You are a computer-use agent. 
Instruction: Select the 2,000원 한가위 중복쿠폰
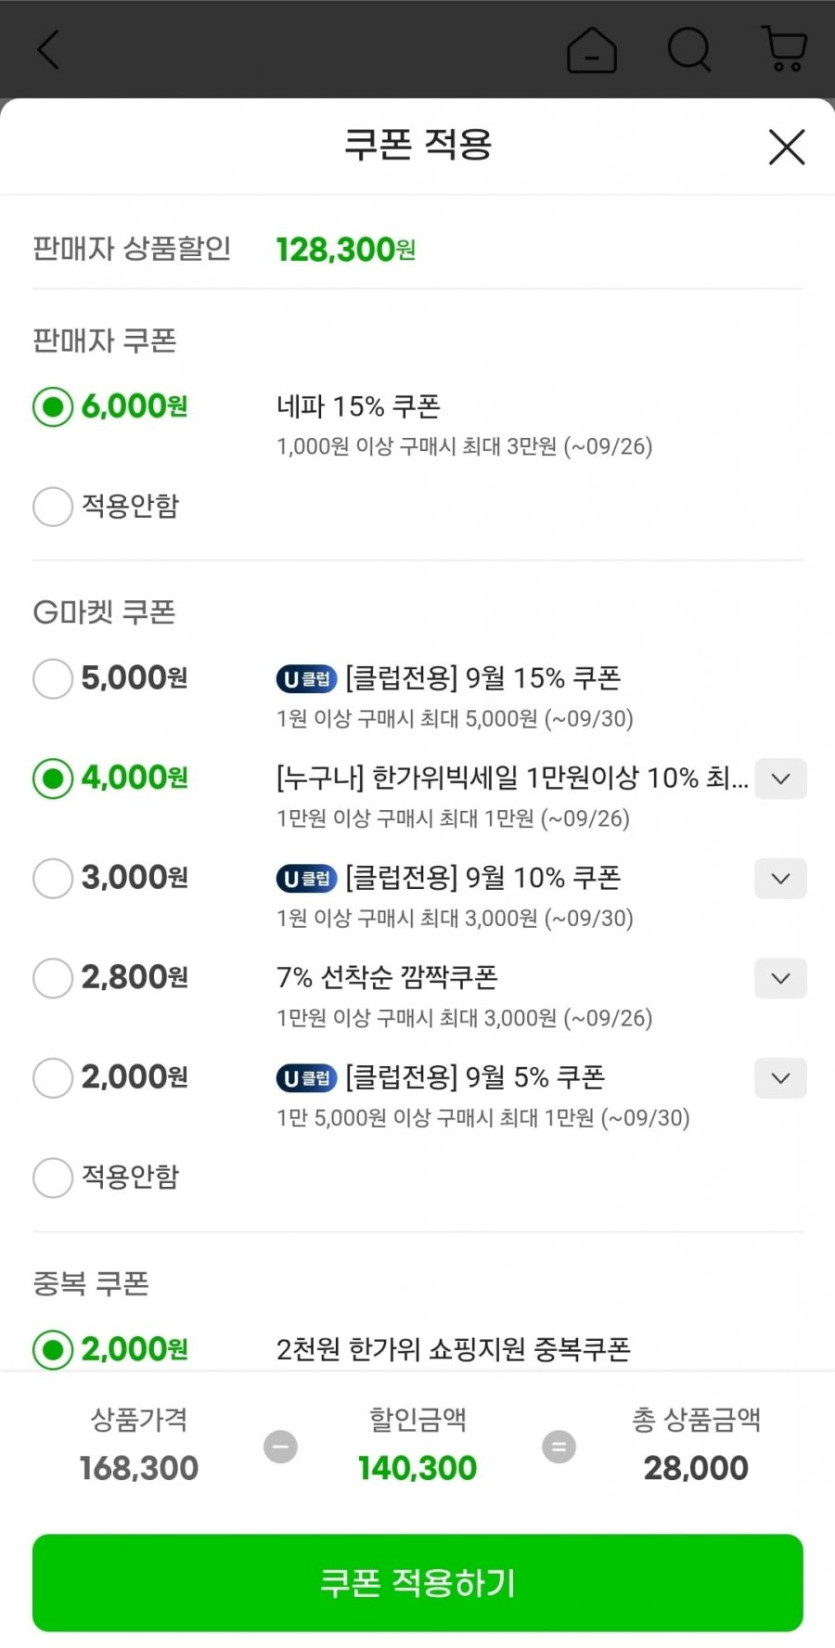pyautogui.click(x=53, y=1349)
